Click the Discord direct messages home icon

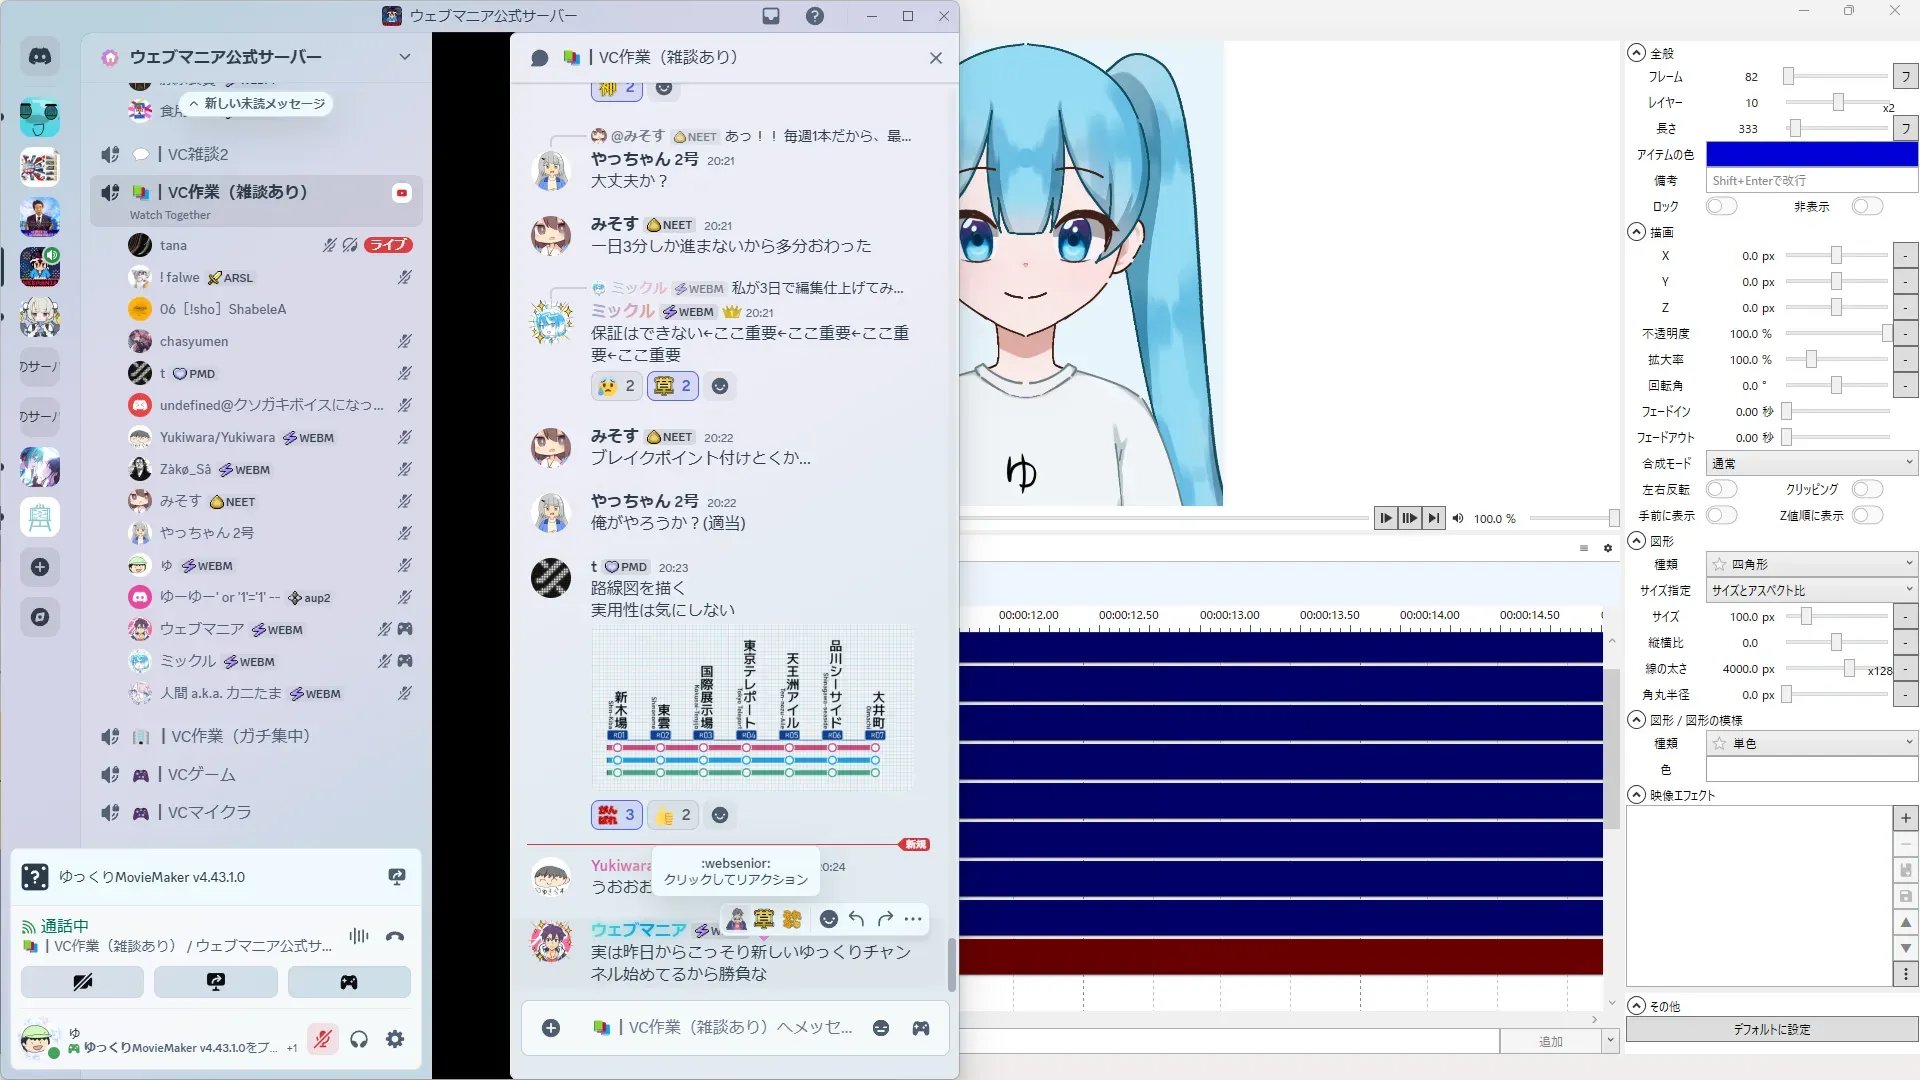pyautogui.click(x=40, y=57)
